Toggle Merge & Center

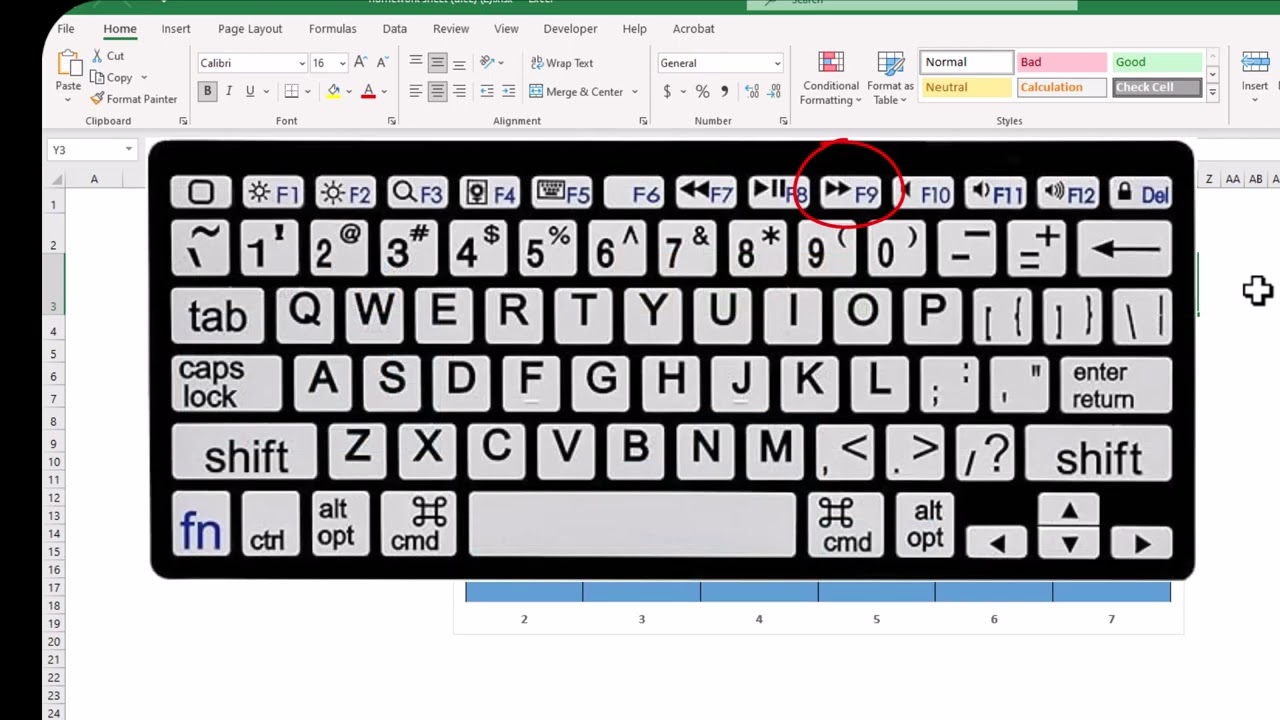pyautogui.click(x=576, y=91)
